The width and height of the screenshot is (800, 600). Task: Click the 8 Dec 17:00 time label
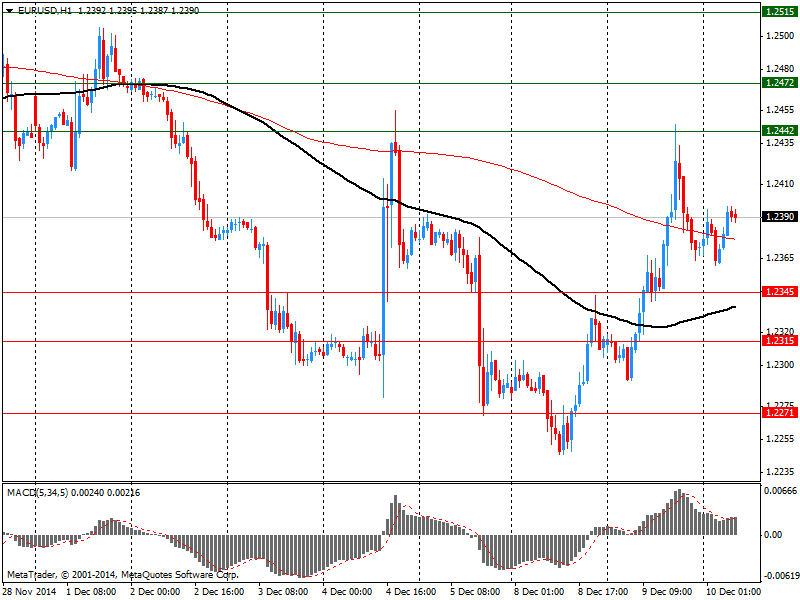[x=603, y=592]
